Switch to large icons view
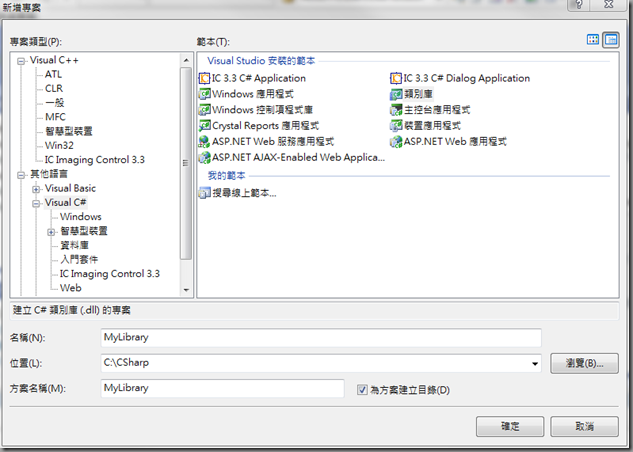This screenshot has height=452, width=633. 593,40
